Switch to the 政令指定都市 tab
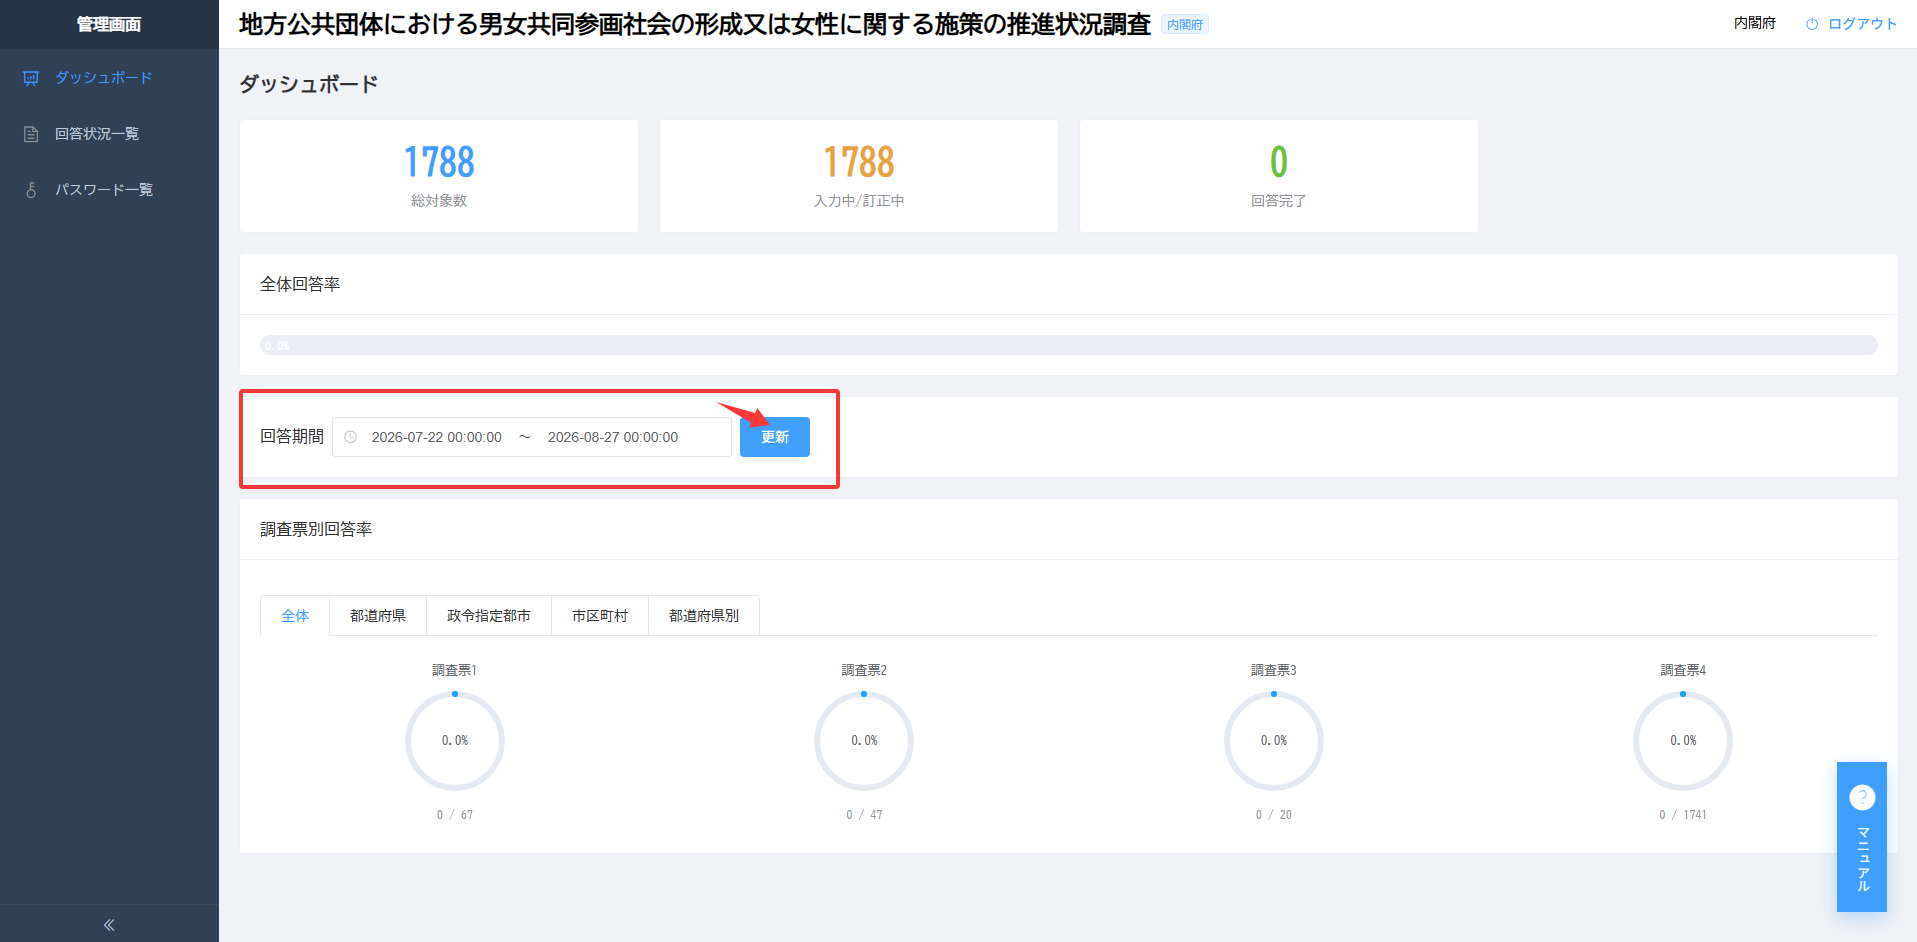This screenshot has width=1917, height=942. point(489,616)
